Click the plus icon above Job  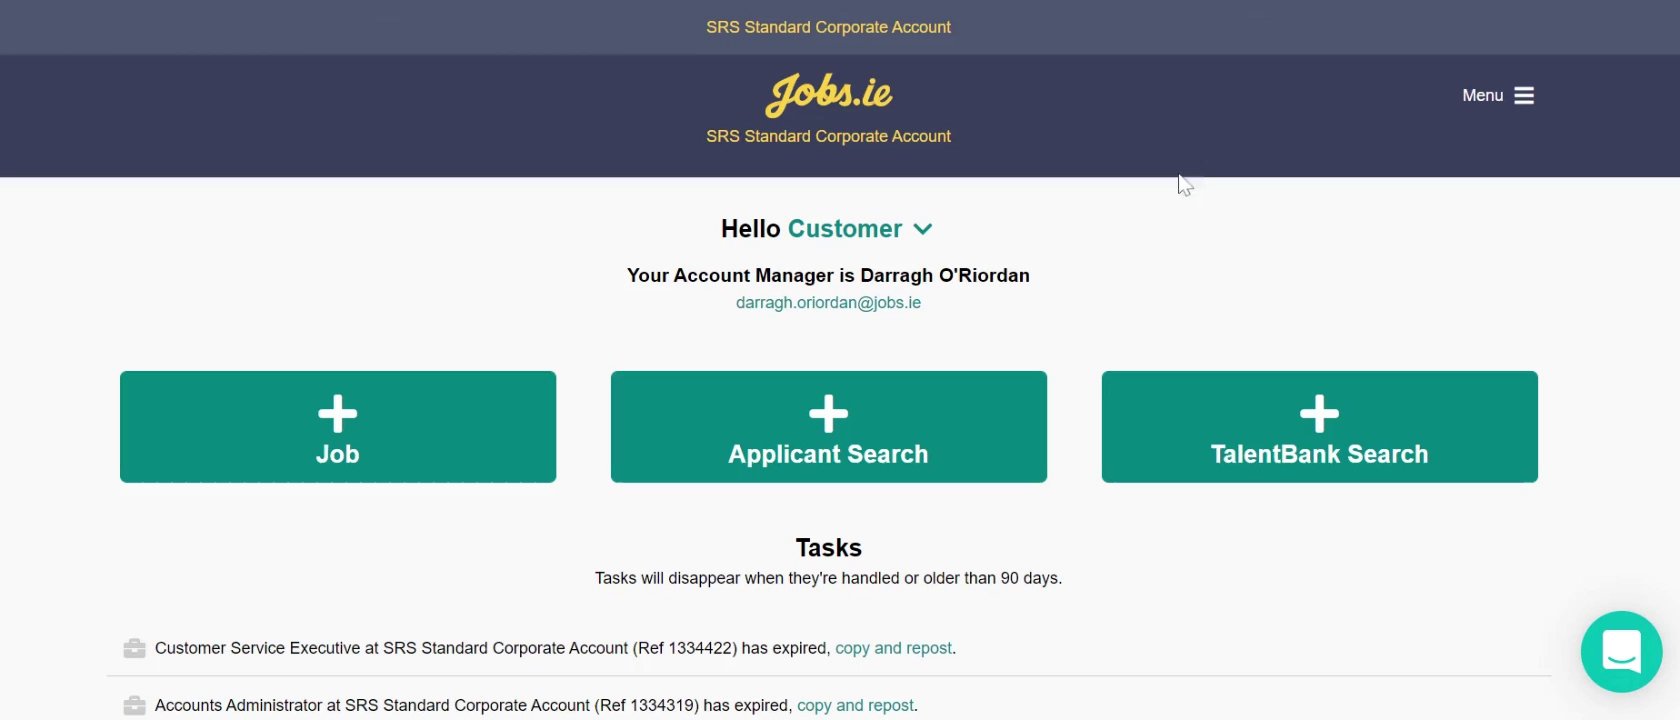coord(338,414)
